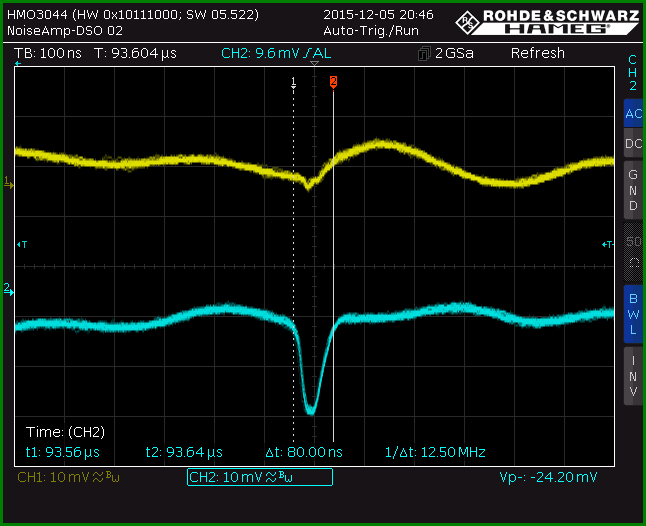646x526 pixels.
Task: Click the T: 93.604 µs trigger time
Action: (x=135, y=53)
